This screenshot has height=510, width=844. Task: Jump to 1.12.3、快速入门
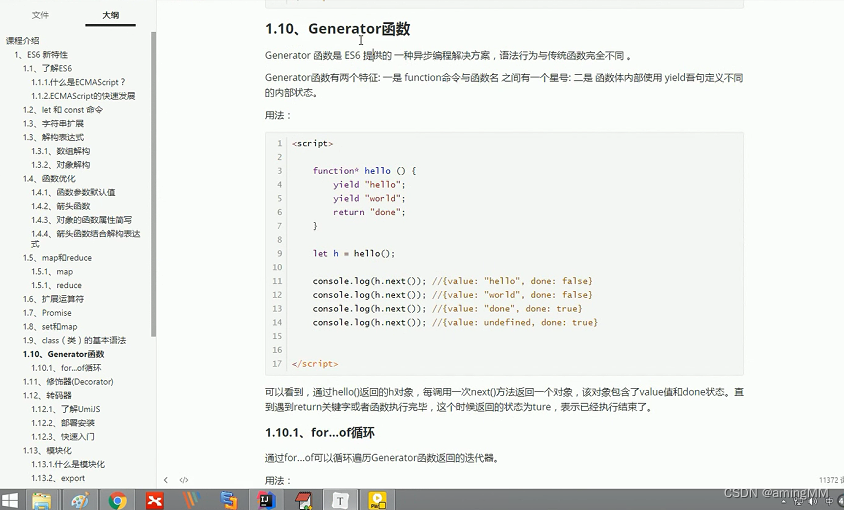pos(63,436)
